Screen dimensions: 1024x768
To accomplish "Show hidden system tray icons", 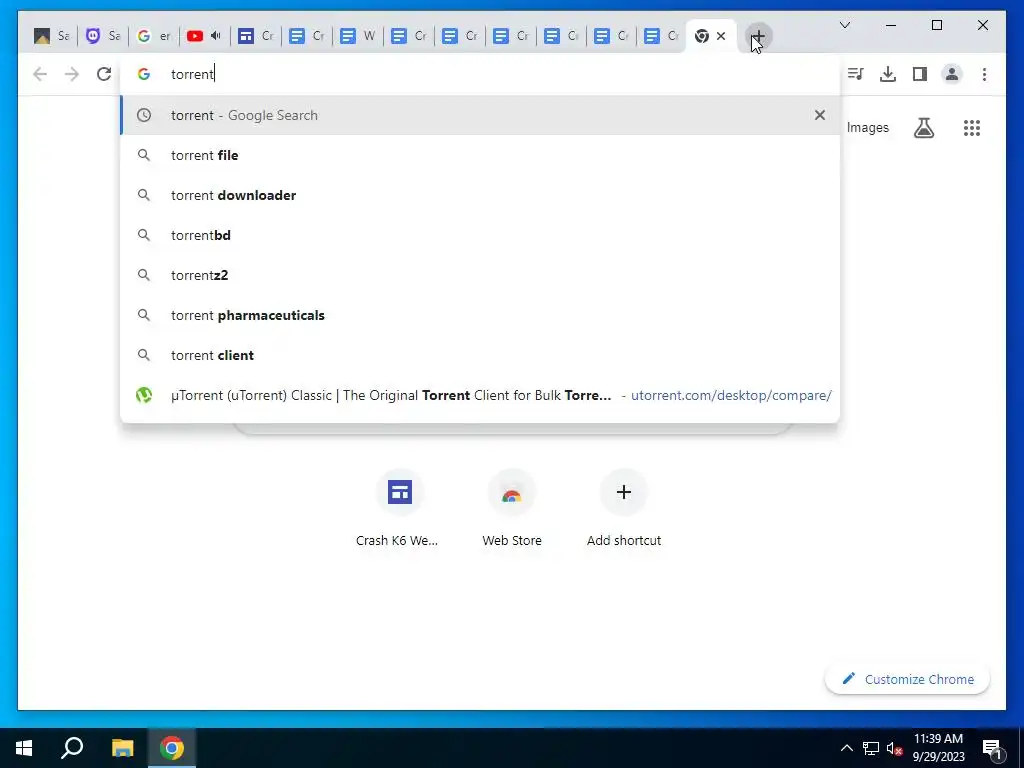I will 846,748.
